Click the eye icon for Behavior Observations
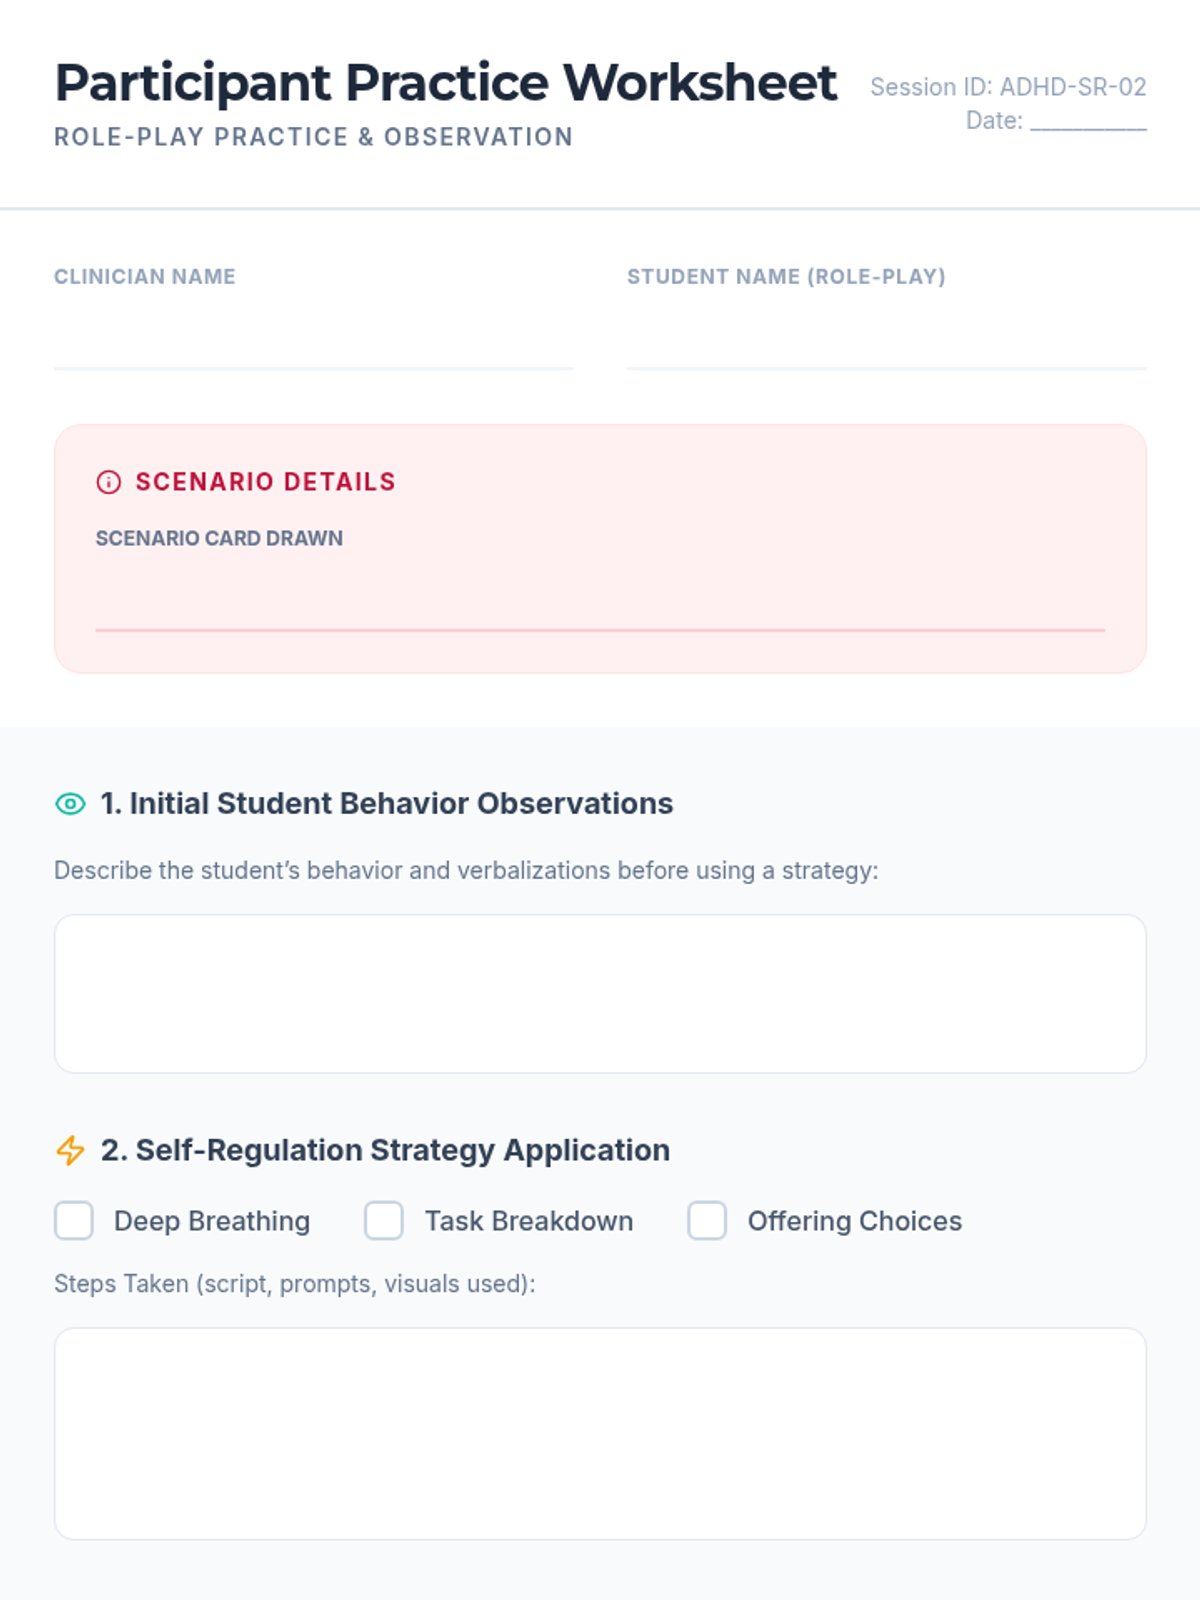The height and width of the screenshot is (1600, 1200). (70, 804)
